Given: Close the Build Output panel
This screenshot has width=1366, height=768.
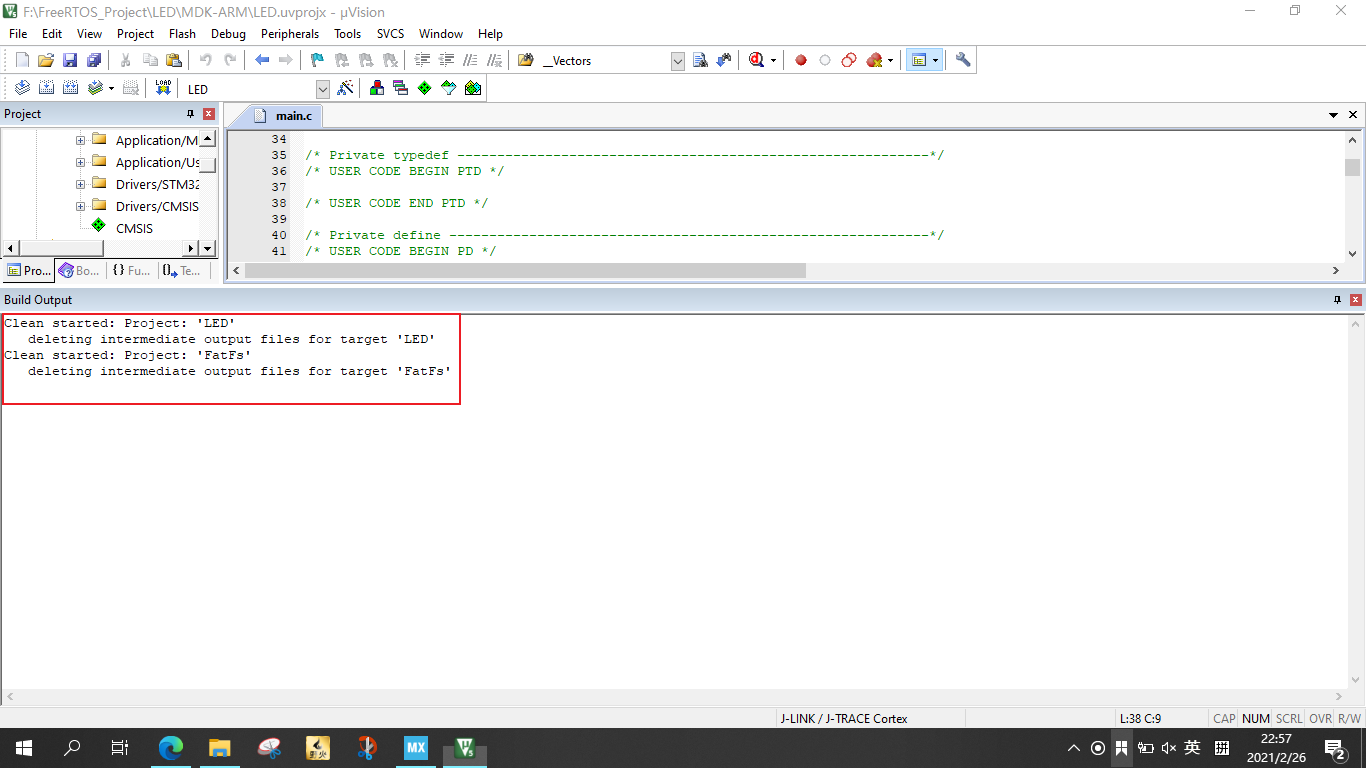Looking at the screenshot, I should (1356, 300).
